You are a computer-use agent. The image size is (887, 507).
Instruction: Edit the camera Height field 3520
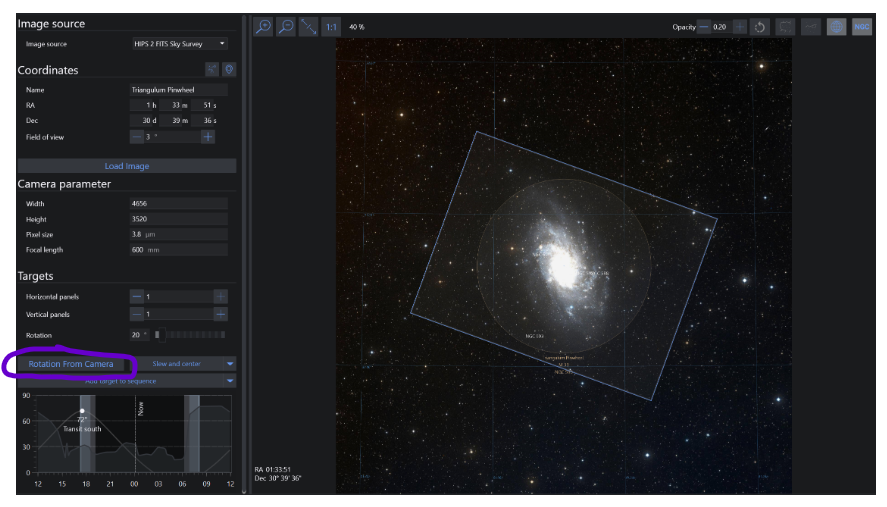(179, 218)
